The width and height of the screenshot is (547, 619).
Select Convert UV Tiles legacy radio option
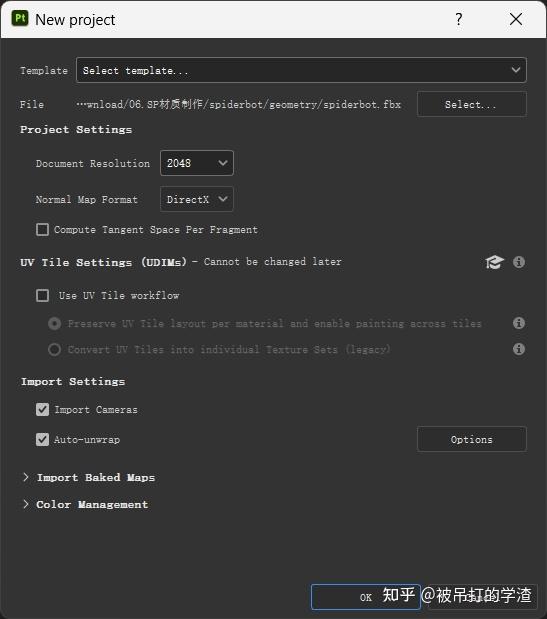[54, 349]
